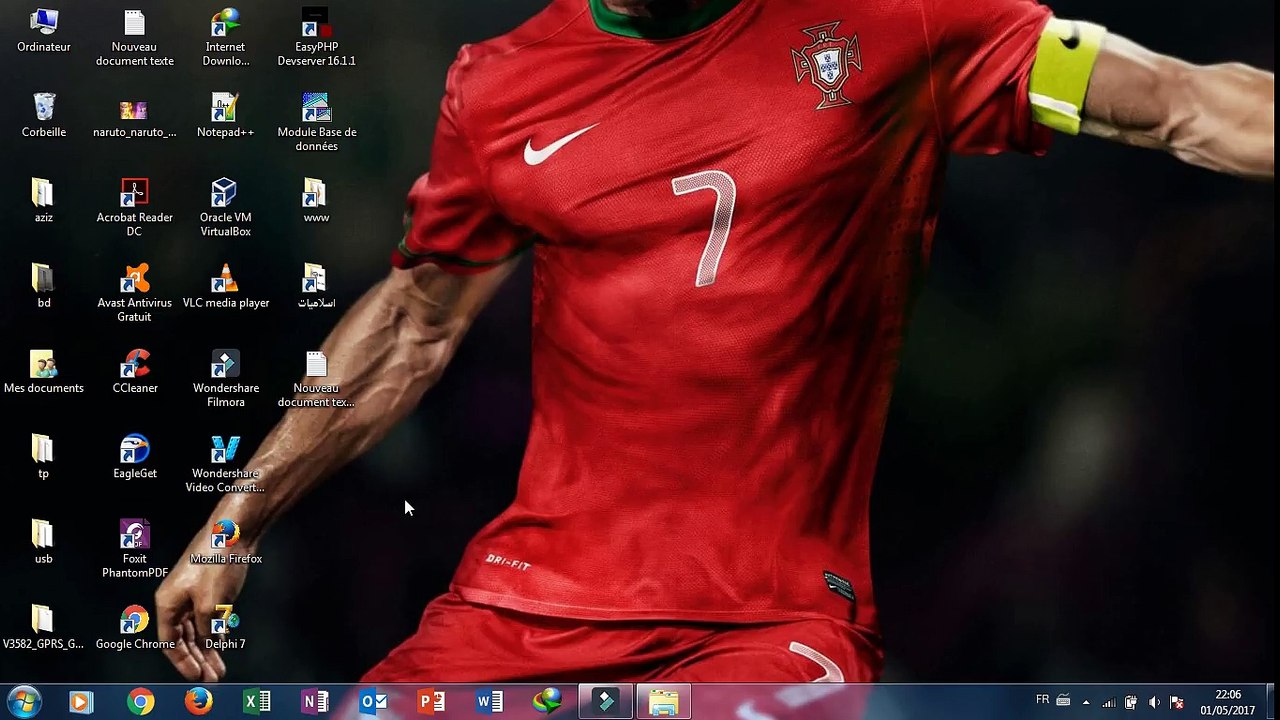Open the FR input language selector
Screen dimensions: 1280x720
click(1043, 700)
